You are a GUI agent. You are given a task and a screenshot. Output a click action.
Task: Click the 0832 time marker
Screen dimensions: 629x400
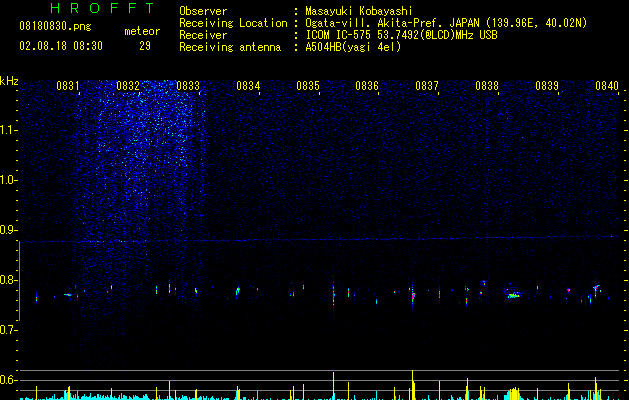(x=128, y=85)
